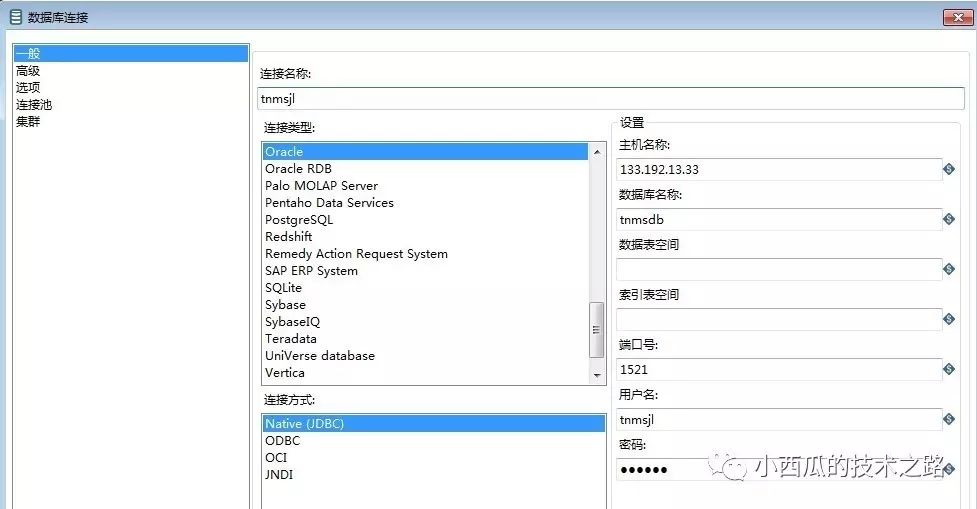Click the 密码 password field
Screen dimensions: 977x509
[779, 469]
